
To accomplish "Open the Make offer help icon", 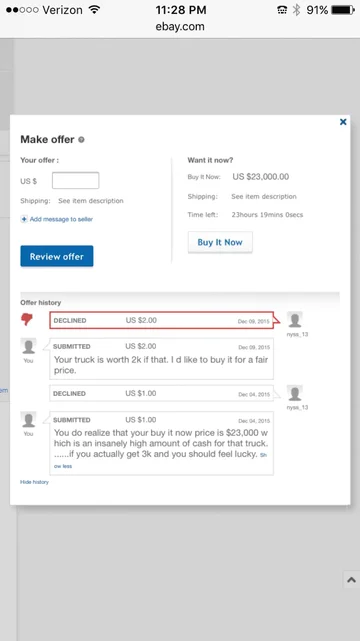I will (x=81, y=140).
